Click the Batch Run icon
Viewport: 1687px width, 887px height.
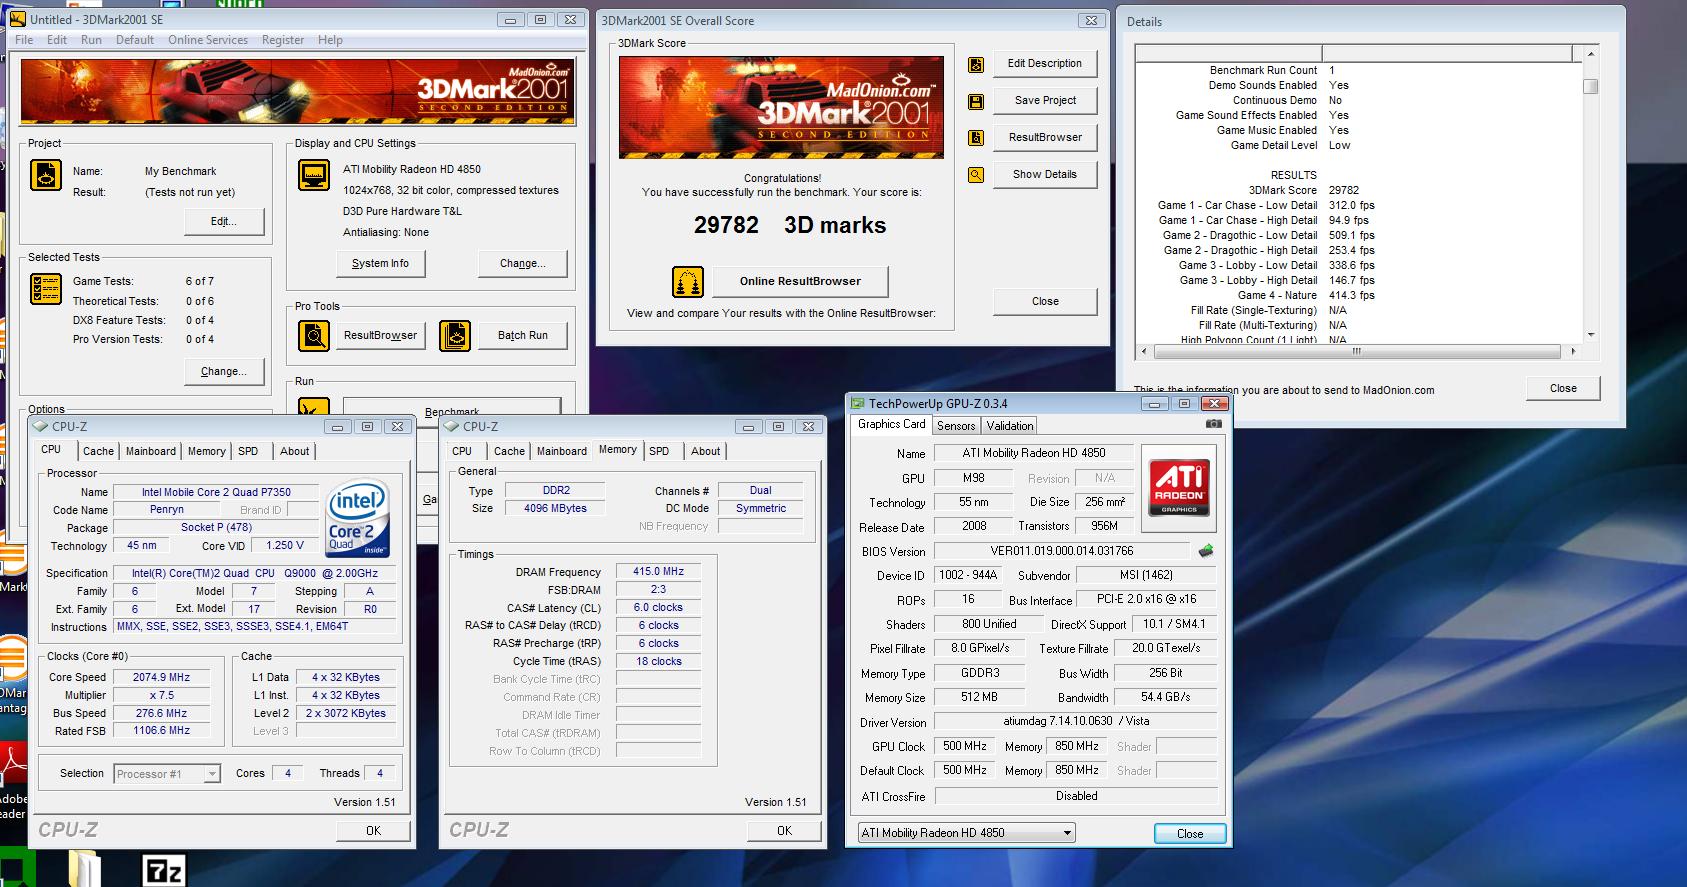(455, 336)
